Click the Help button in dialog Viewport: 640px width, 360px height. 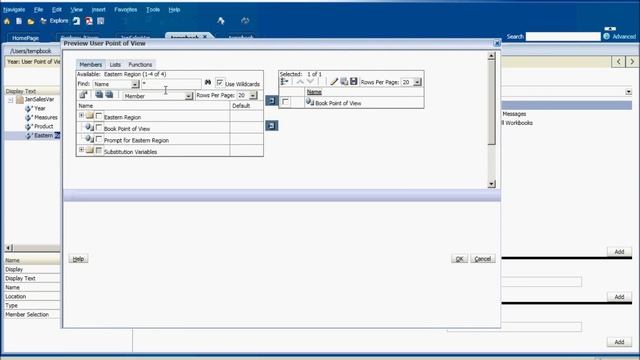pos(78,259)
